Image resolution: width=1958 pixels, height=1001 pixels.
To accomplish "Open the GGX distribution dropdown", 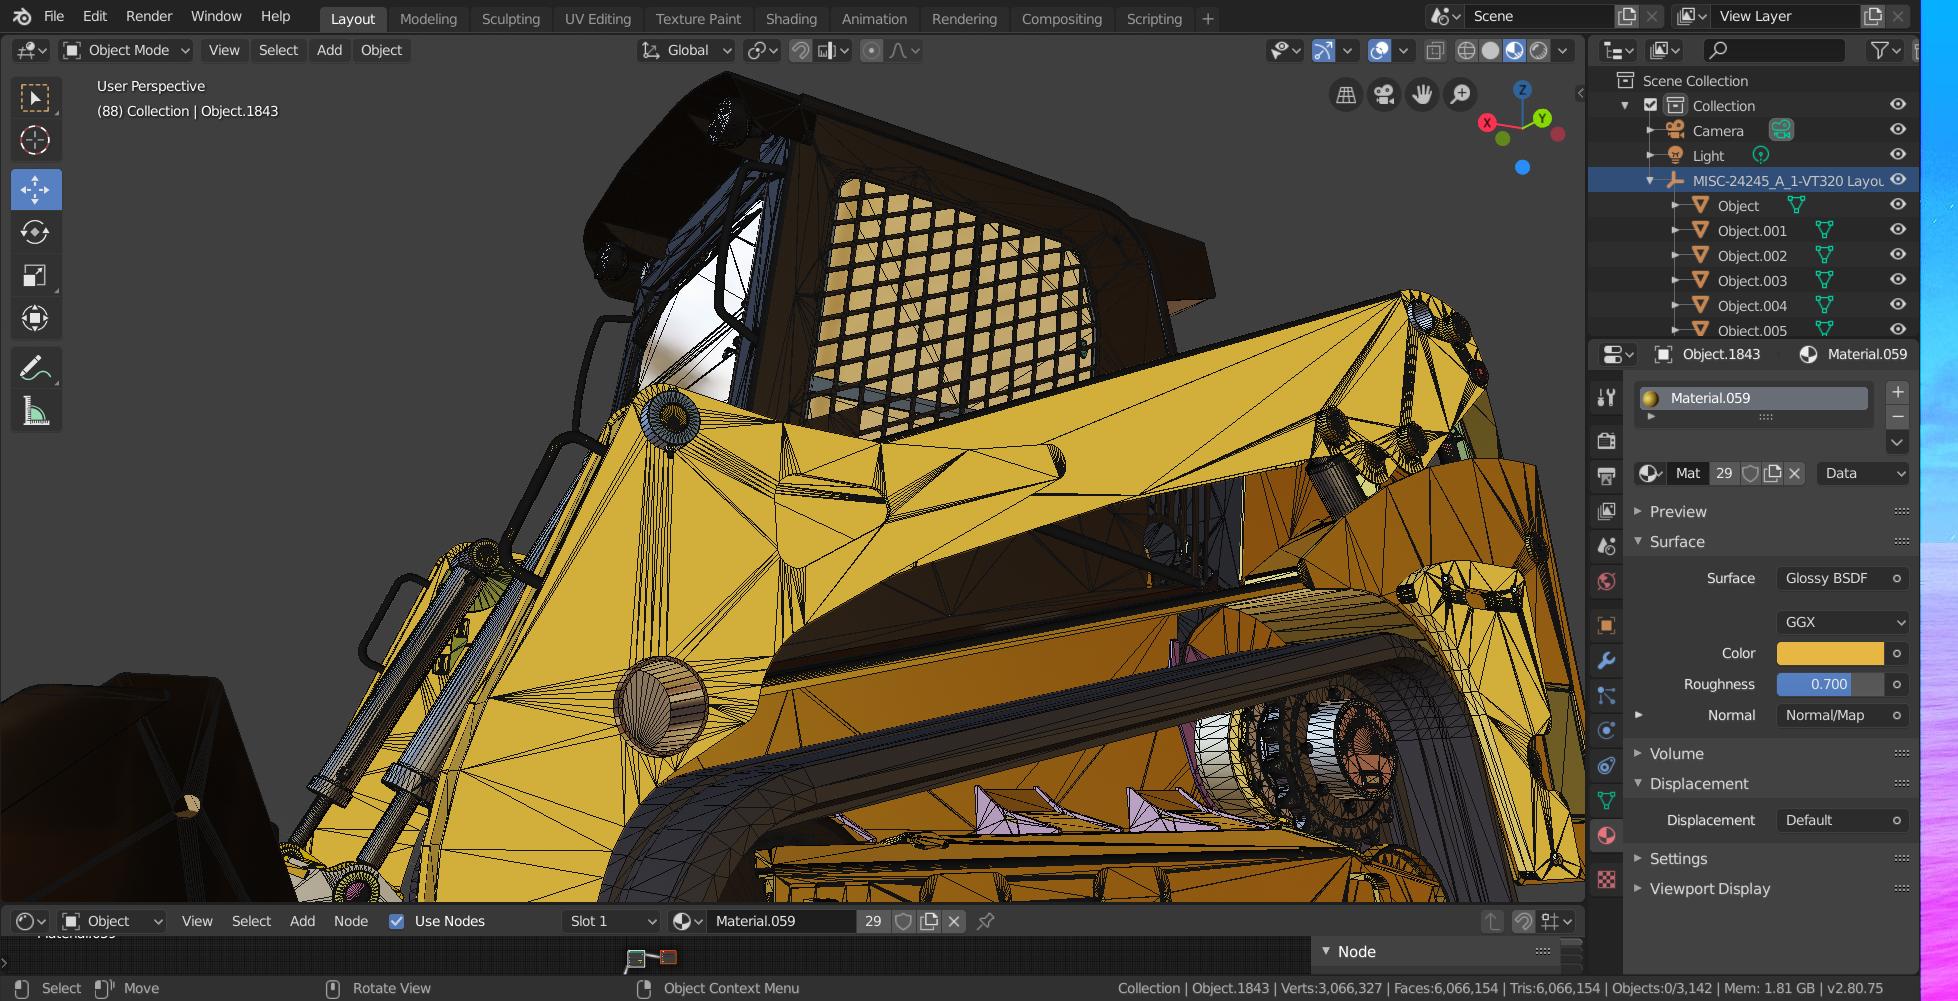I will click(x=1843, y=622).
